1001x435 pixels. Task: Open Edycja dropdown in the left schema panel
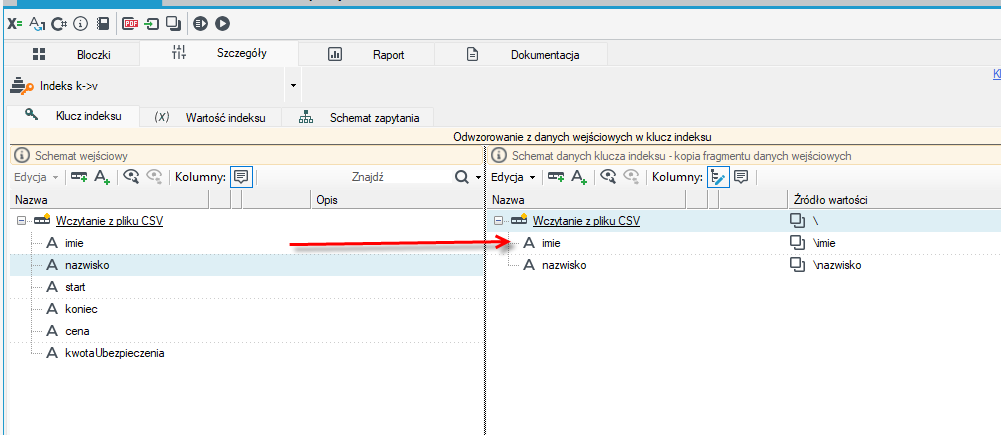click(36, 177)
